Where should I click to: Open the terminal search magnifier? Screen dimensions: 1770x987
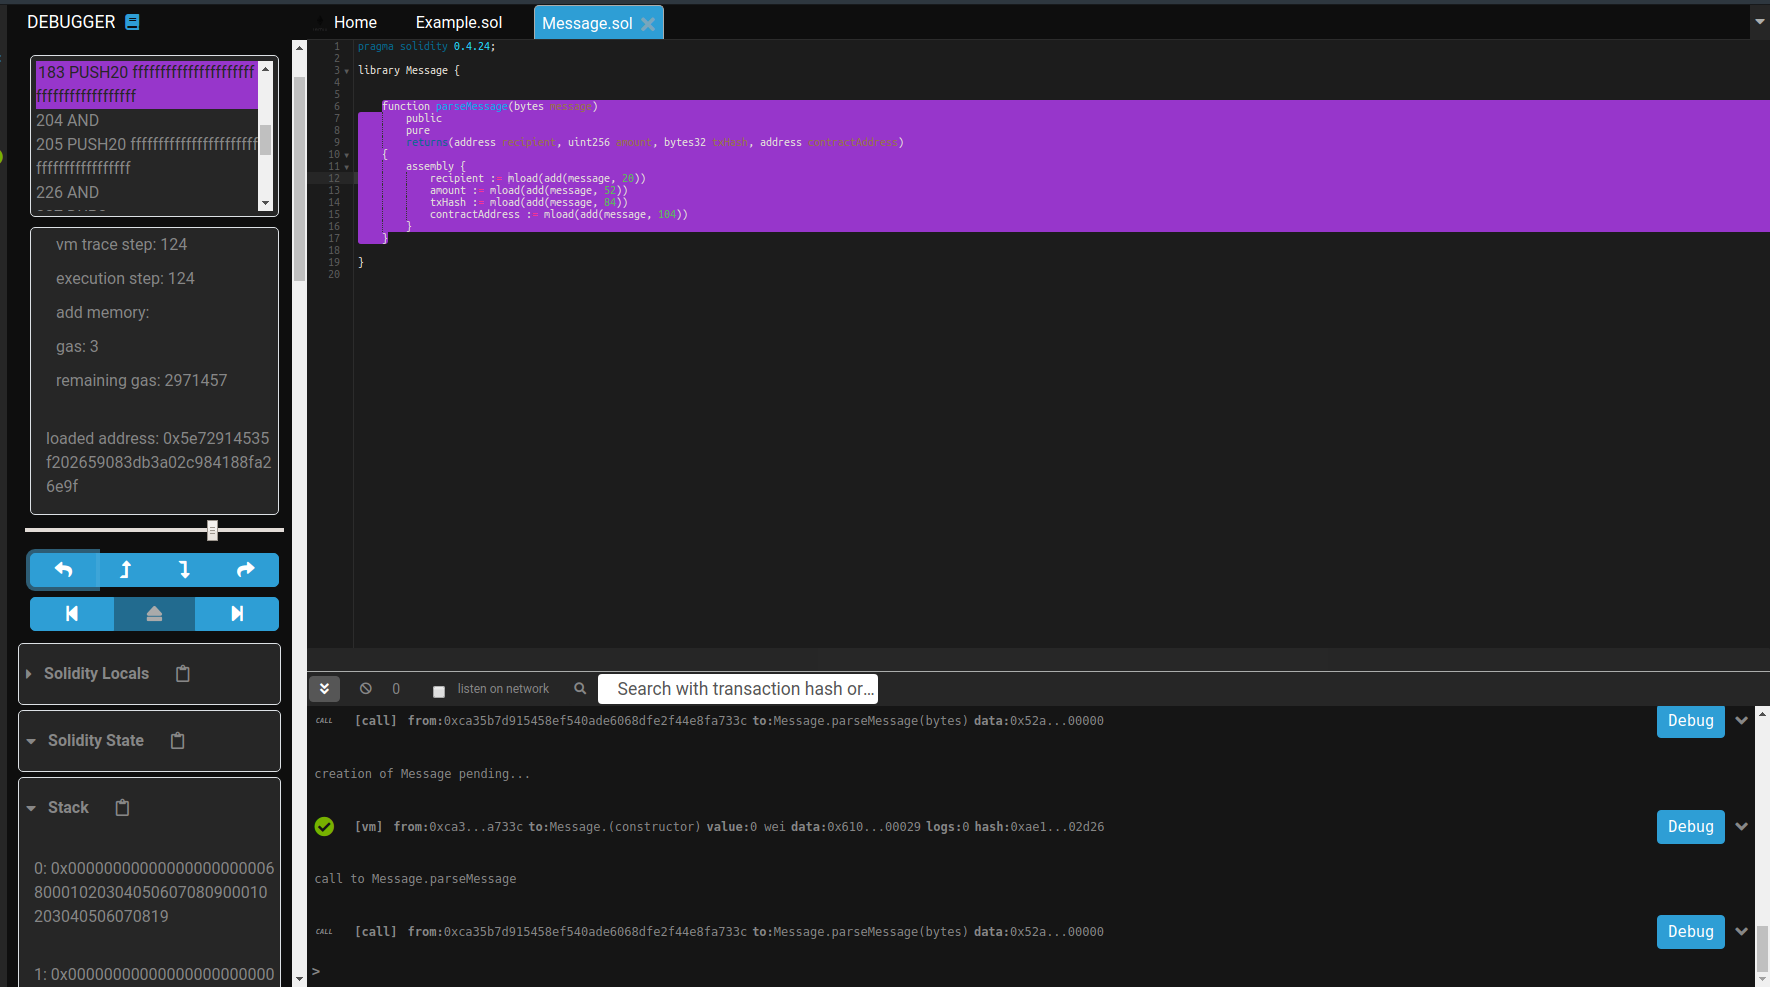[580, 688]
